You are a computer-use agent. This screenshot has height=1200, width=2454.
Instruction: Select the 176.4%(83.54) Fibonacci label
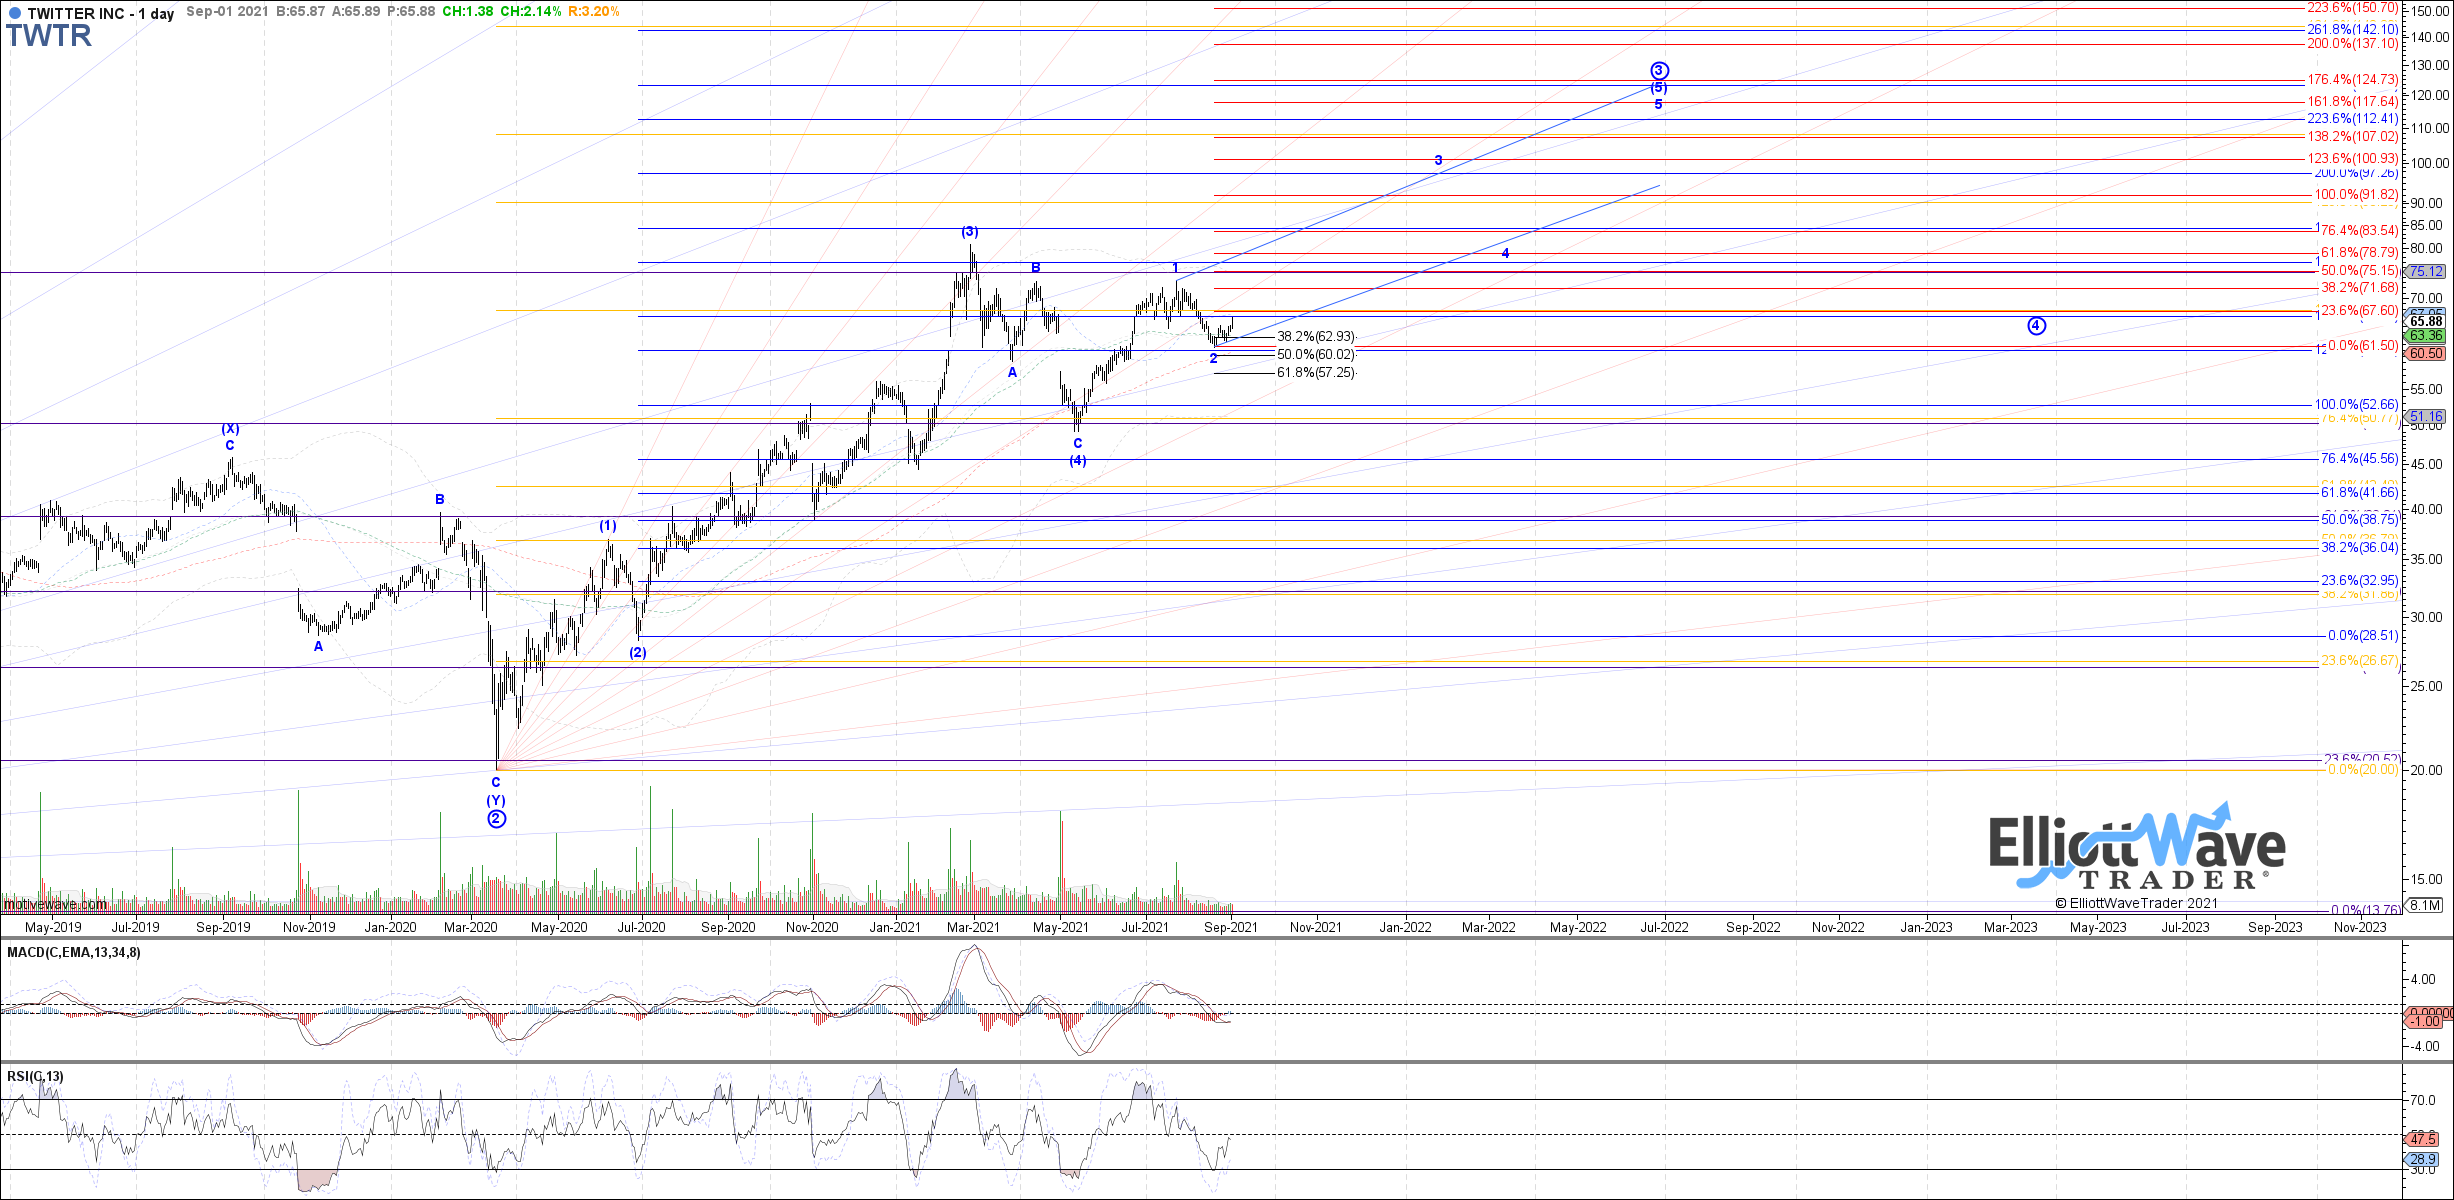tap(2356, 231)
